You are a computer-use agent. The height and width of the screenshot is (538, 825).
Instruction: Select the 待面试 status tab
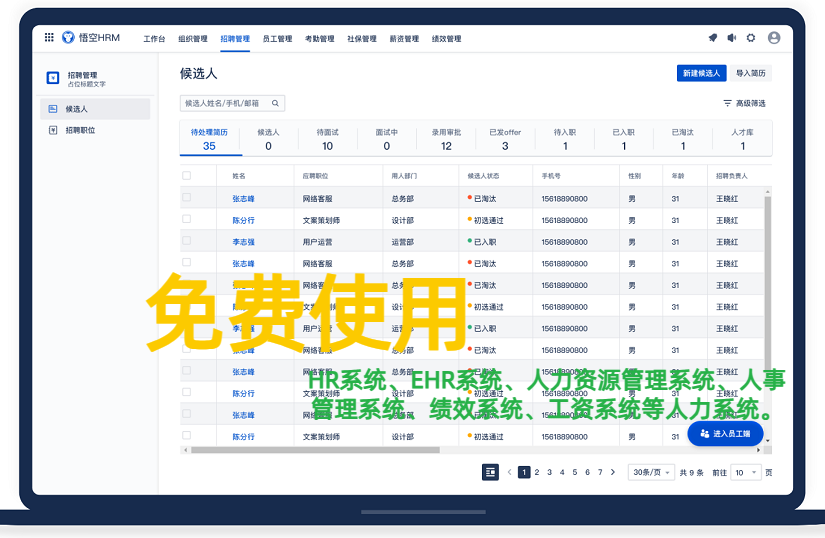pos(327,139)
